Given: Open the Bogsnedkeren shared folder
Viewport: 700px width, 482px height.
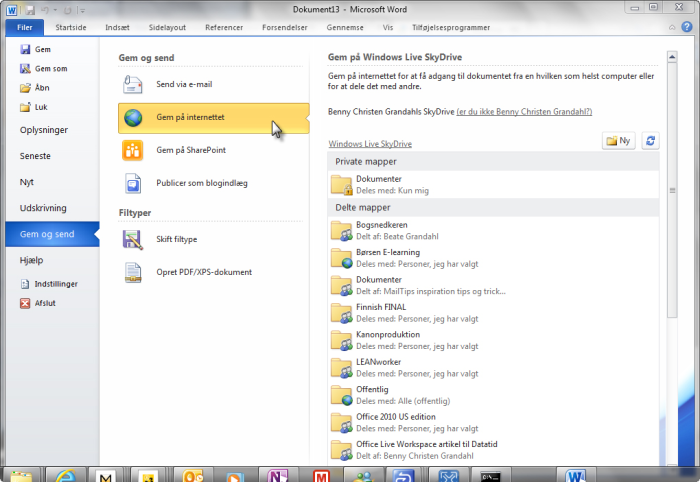Looking at the screenshot, I should [x=493, y=231].
